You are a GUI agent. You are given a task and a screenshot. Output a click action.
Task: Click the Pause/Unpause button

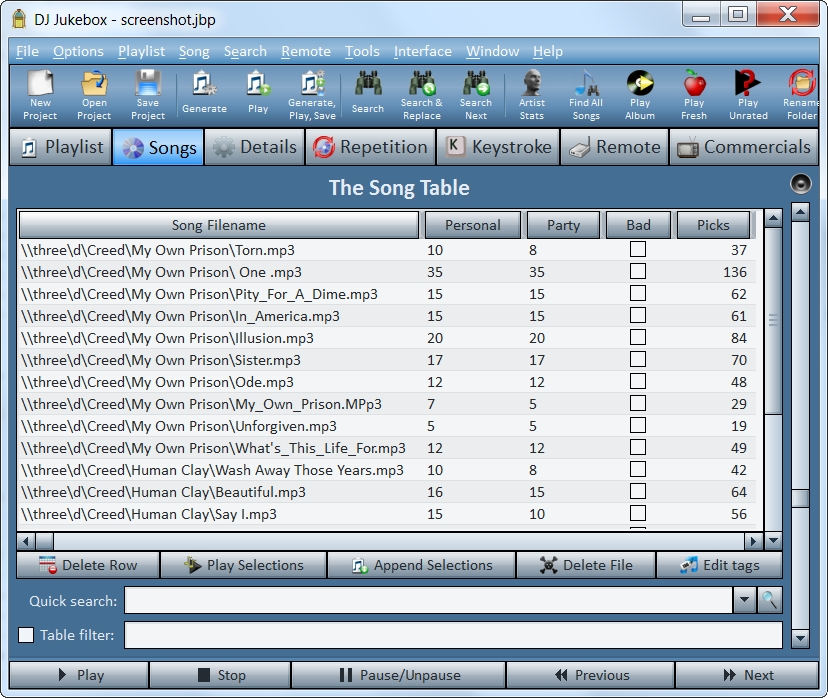pos(399,675)
